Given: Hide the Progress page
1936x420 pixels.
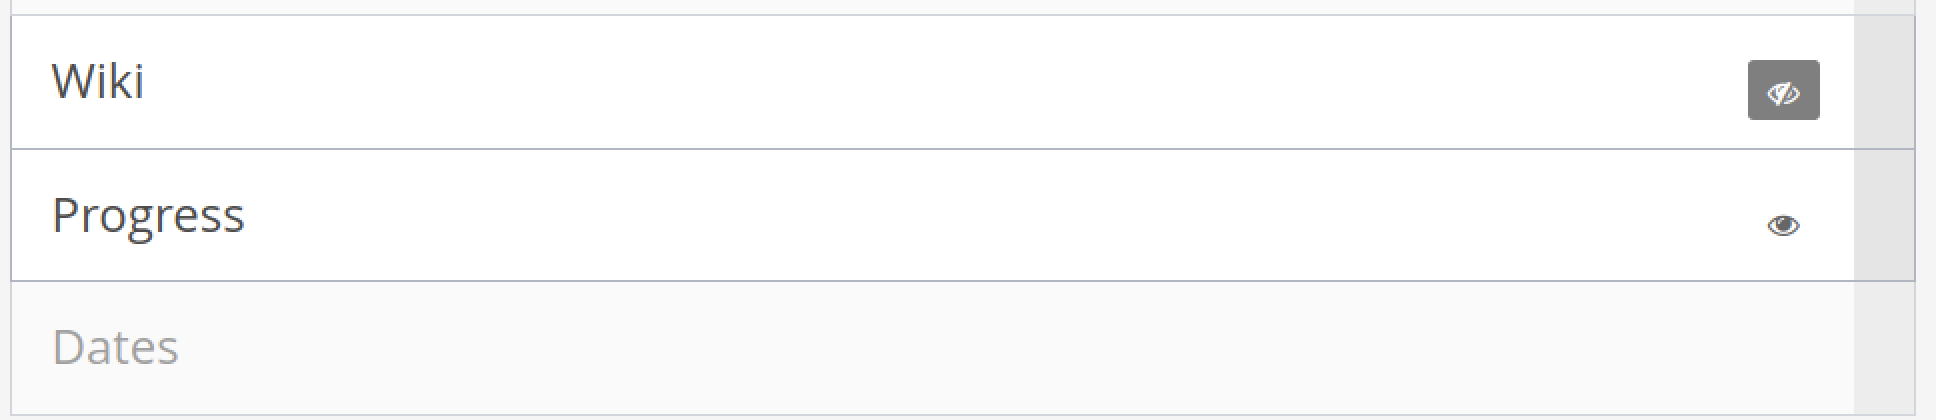Looking at the screenshot, I should point(1783,225).
